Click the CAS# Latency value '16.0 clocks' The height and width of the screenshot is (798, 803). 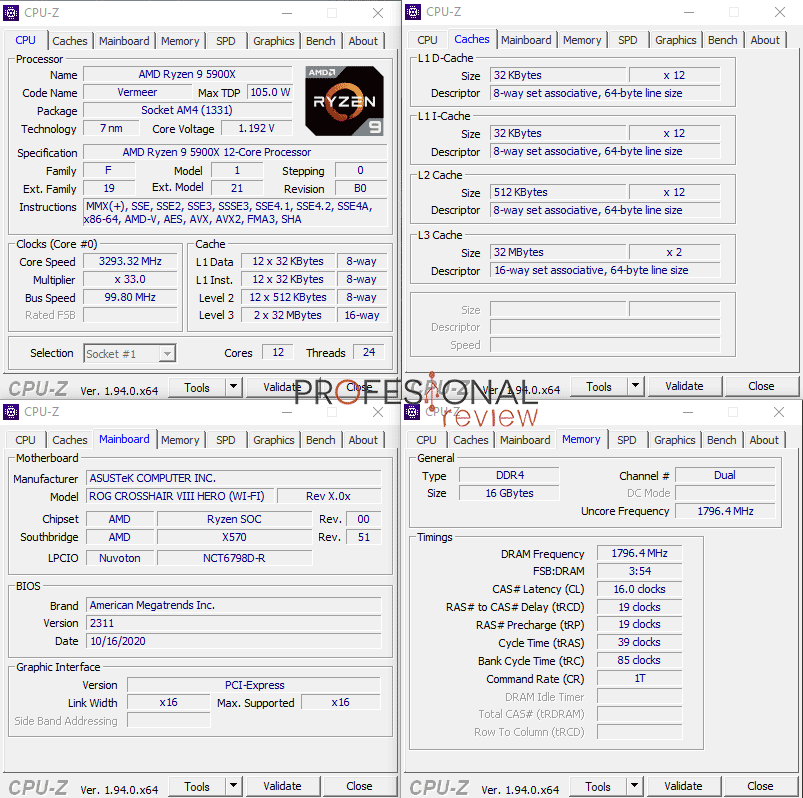pos(640,589)
